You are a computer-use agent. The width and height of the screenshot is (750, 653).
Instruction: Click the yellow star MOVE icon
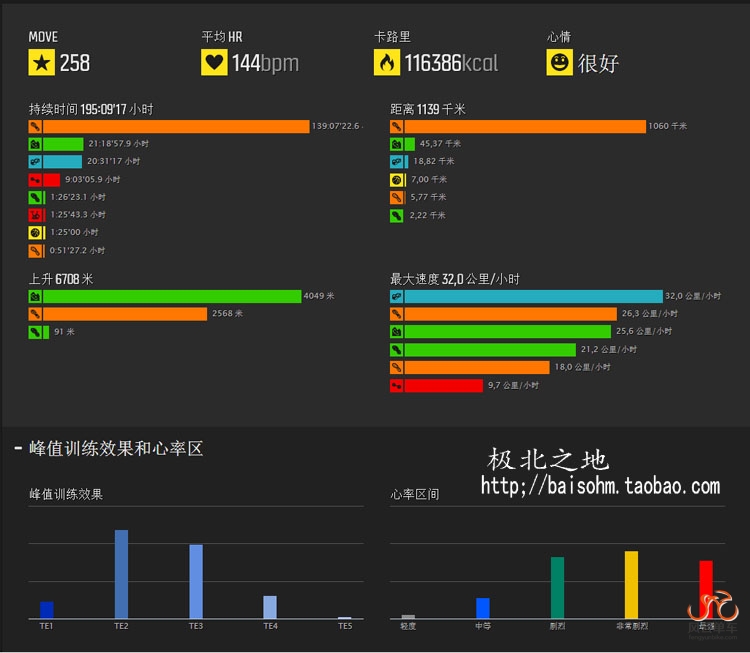click(41, 63)
